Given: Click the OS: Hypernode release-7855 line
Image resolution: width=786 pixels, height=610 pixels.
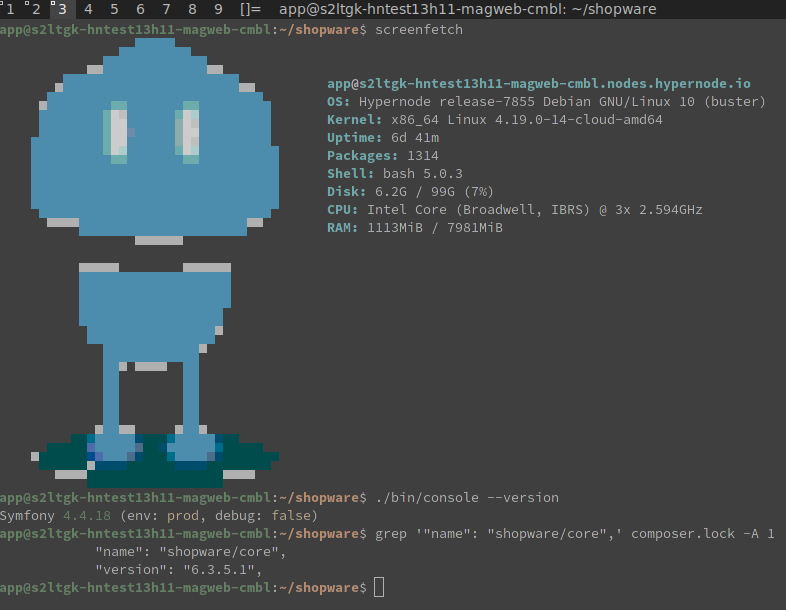Looking at the screenshot, I should [x=546, y=102].
